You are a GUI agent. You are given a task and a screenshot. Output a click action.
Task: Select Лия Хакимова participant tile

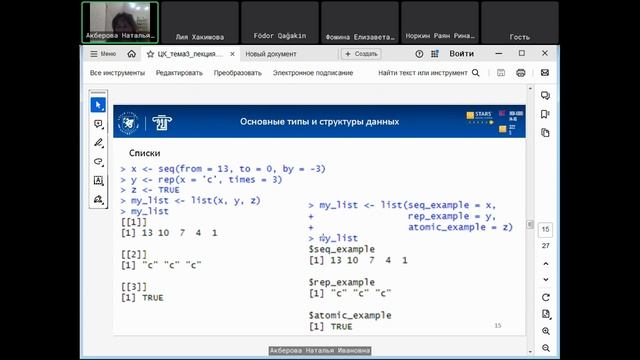(x=200, y=22)
